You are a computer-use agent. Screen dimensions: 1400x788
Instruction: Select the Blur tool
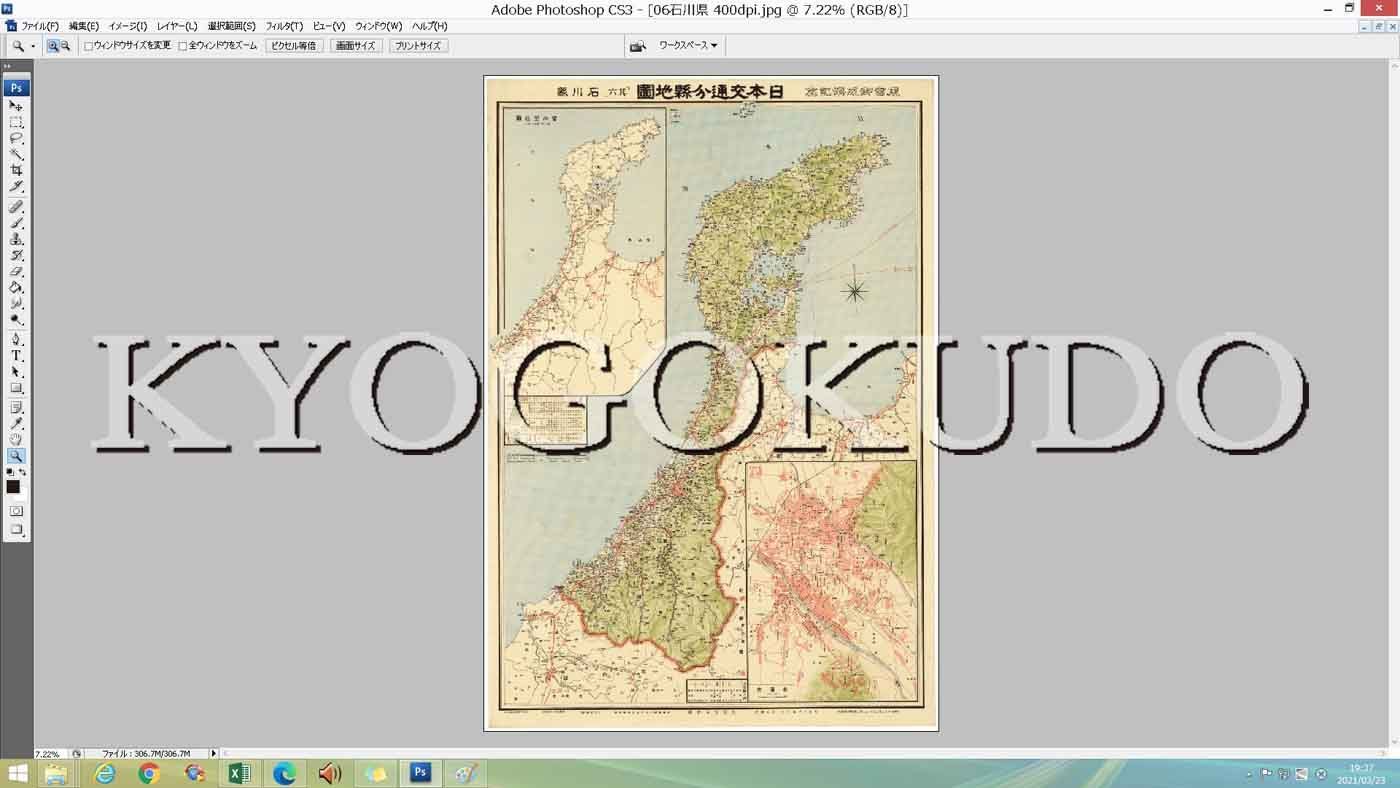point(16,303)
